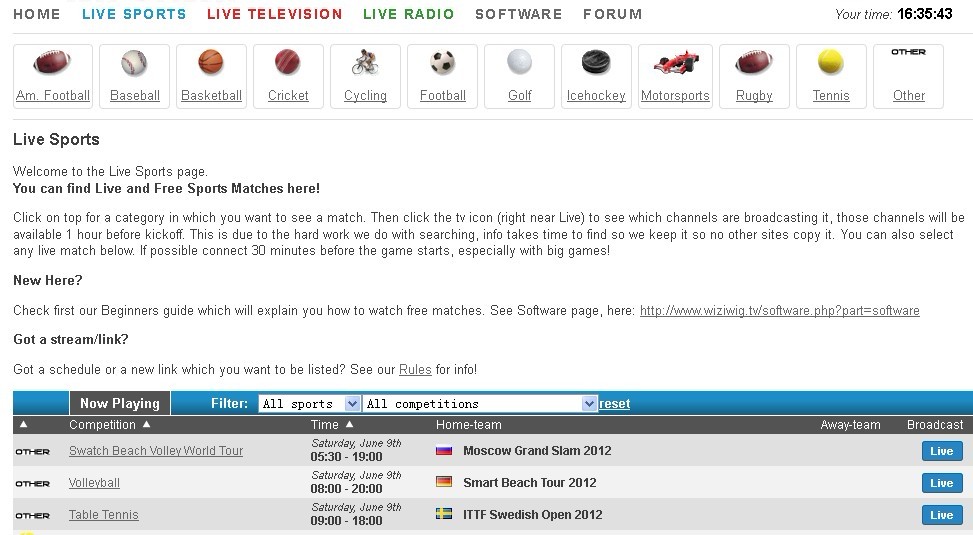The width and height of the screenshot is (973, 535).
Task: Click Live button for Smart Beach Tour 2012
Action: point(942,483)
